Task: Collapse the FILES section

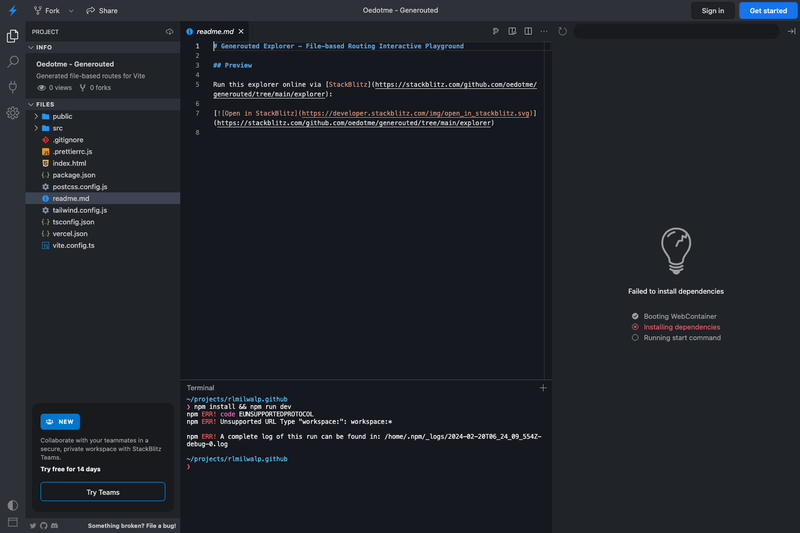Action: pos(103,104)
